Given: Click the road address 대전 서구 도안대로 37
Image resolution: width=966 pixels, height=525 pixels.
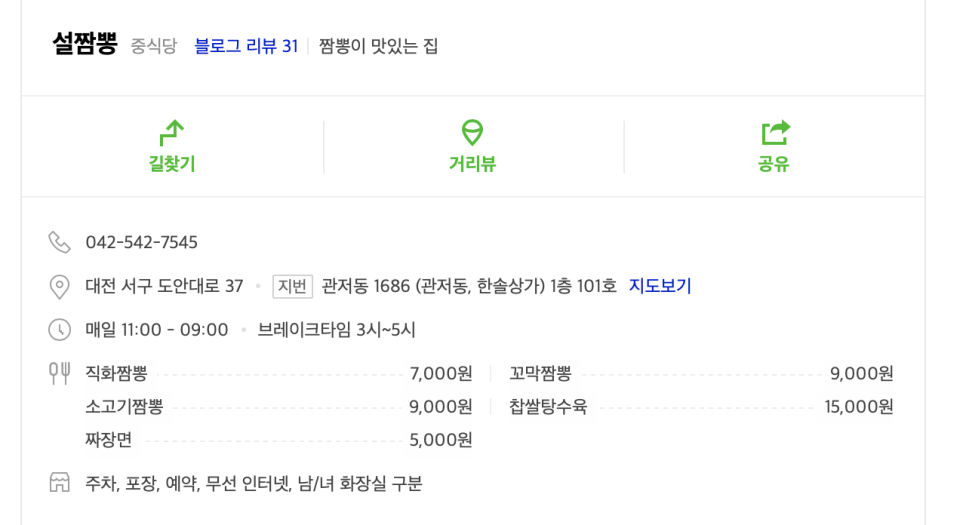Looking at the screenshot, I should 164,286.
